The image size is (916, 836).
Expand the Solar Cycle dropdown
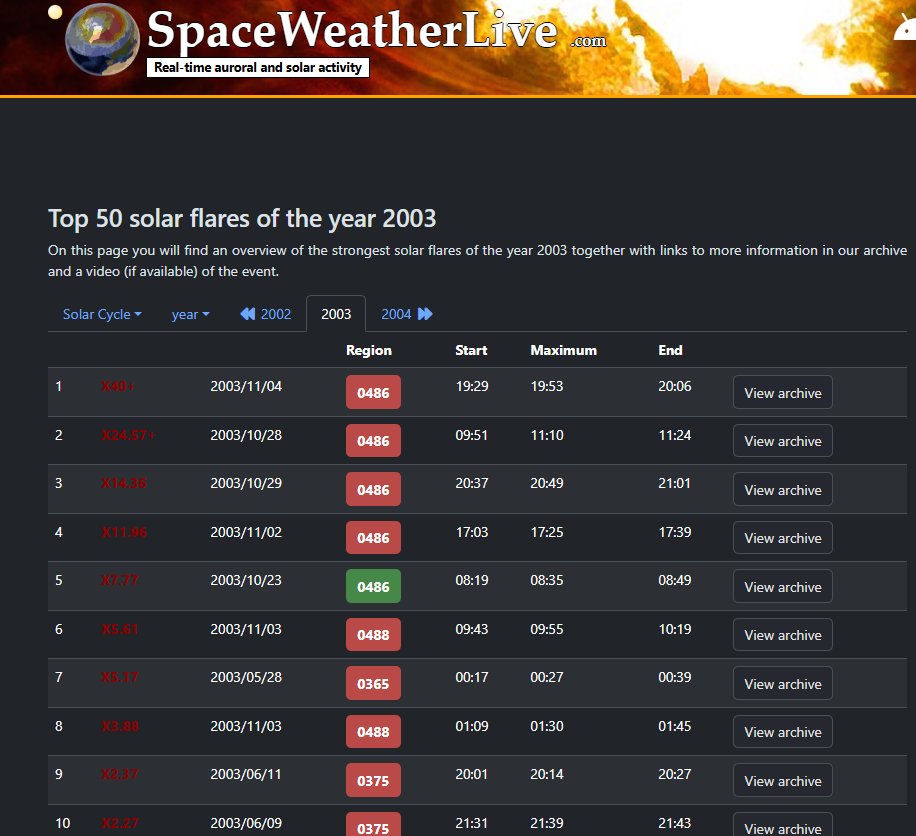tap(102, 314)
